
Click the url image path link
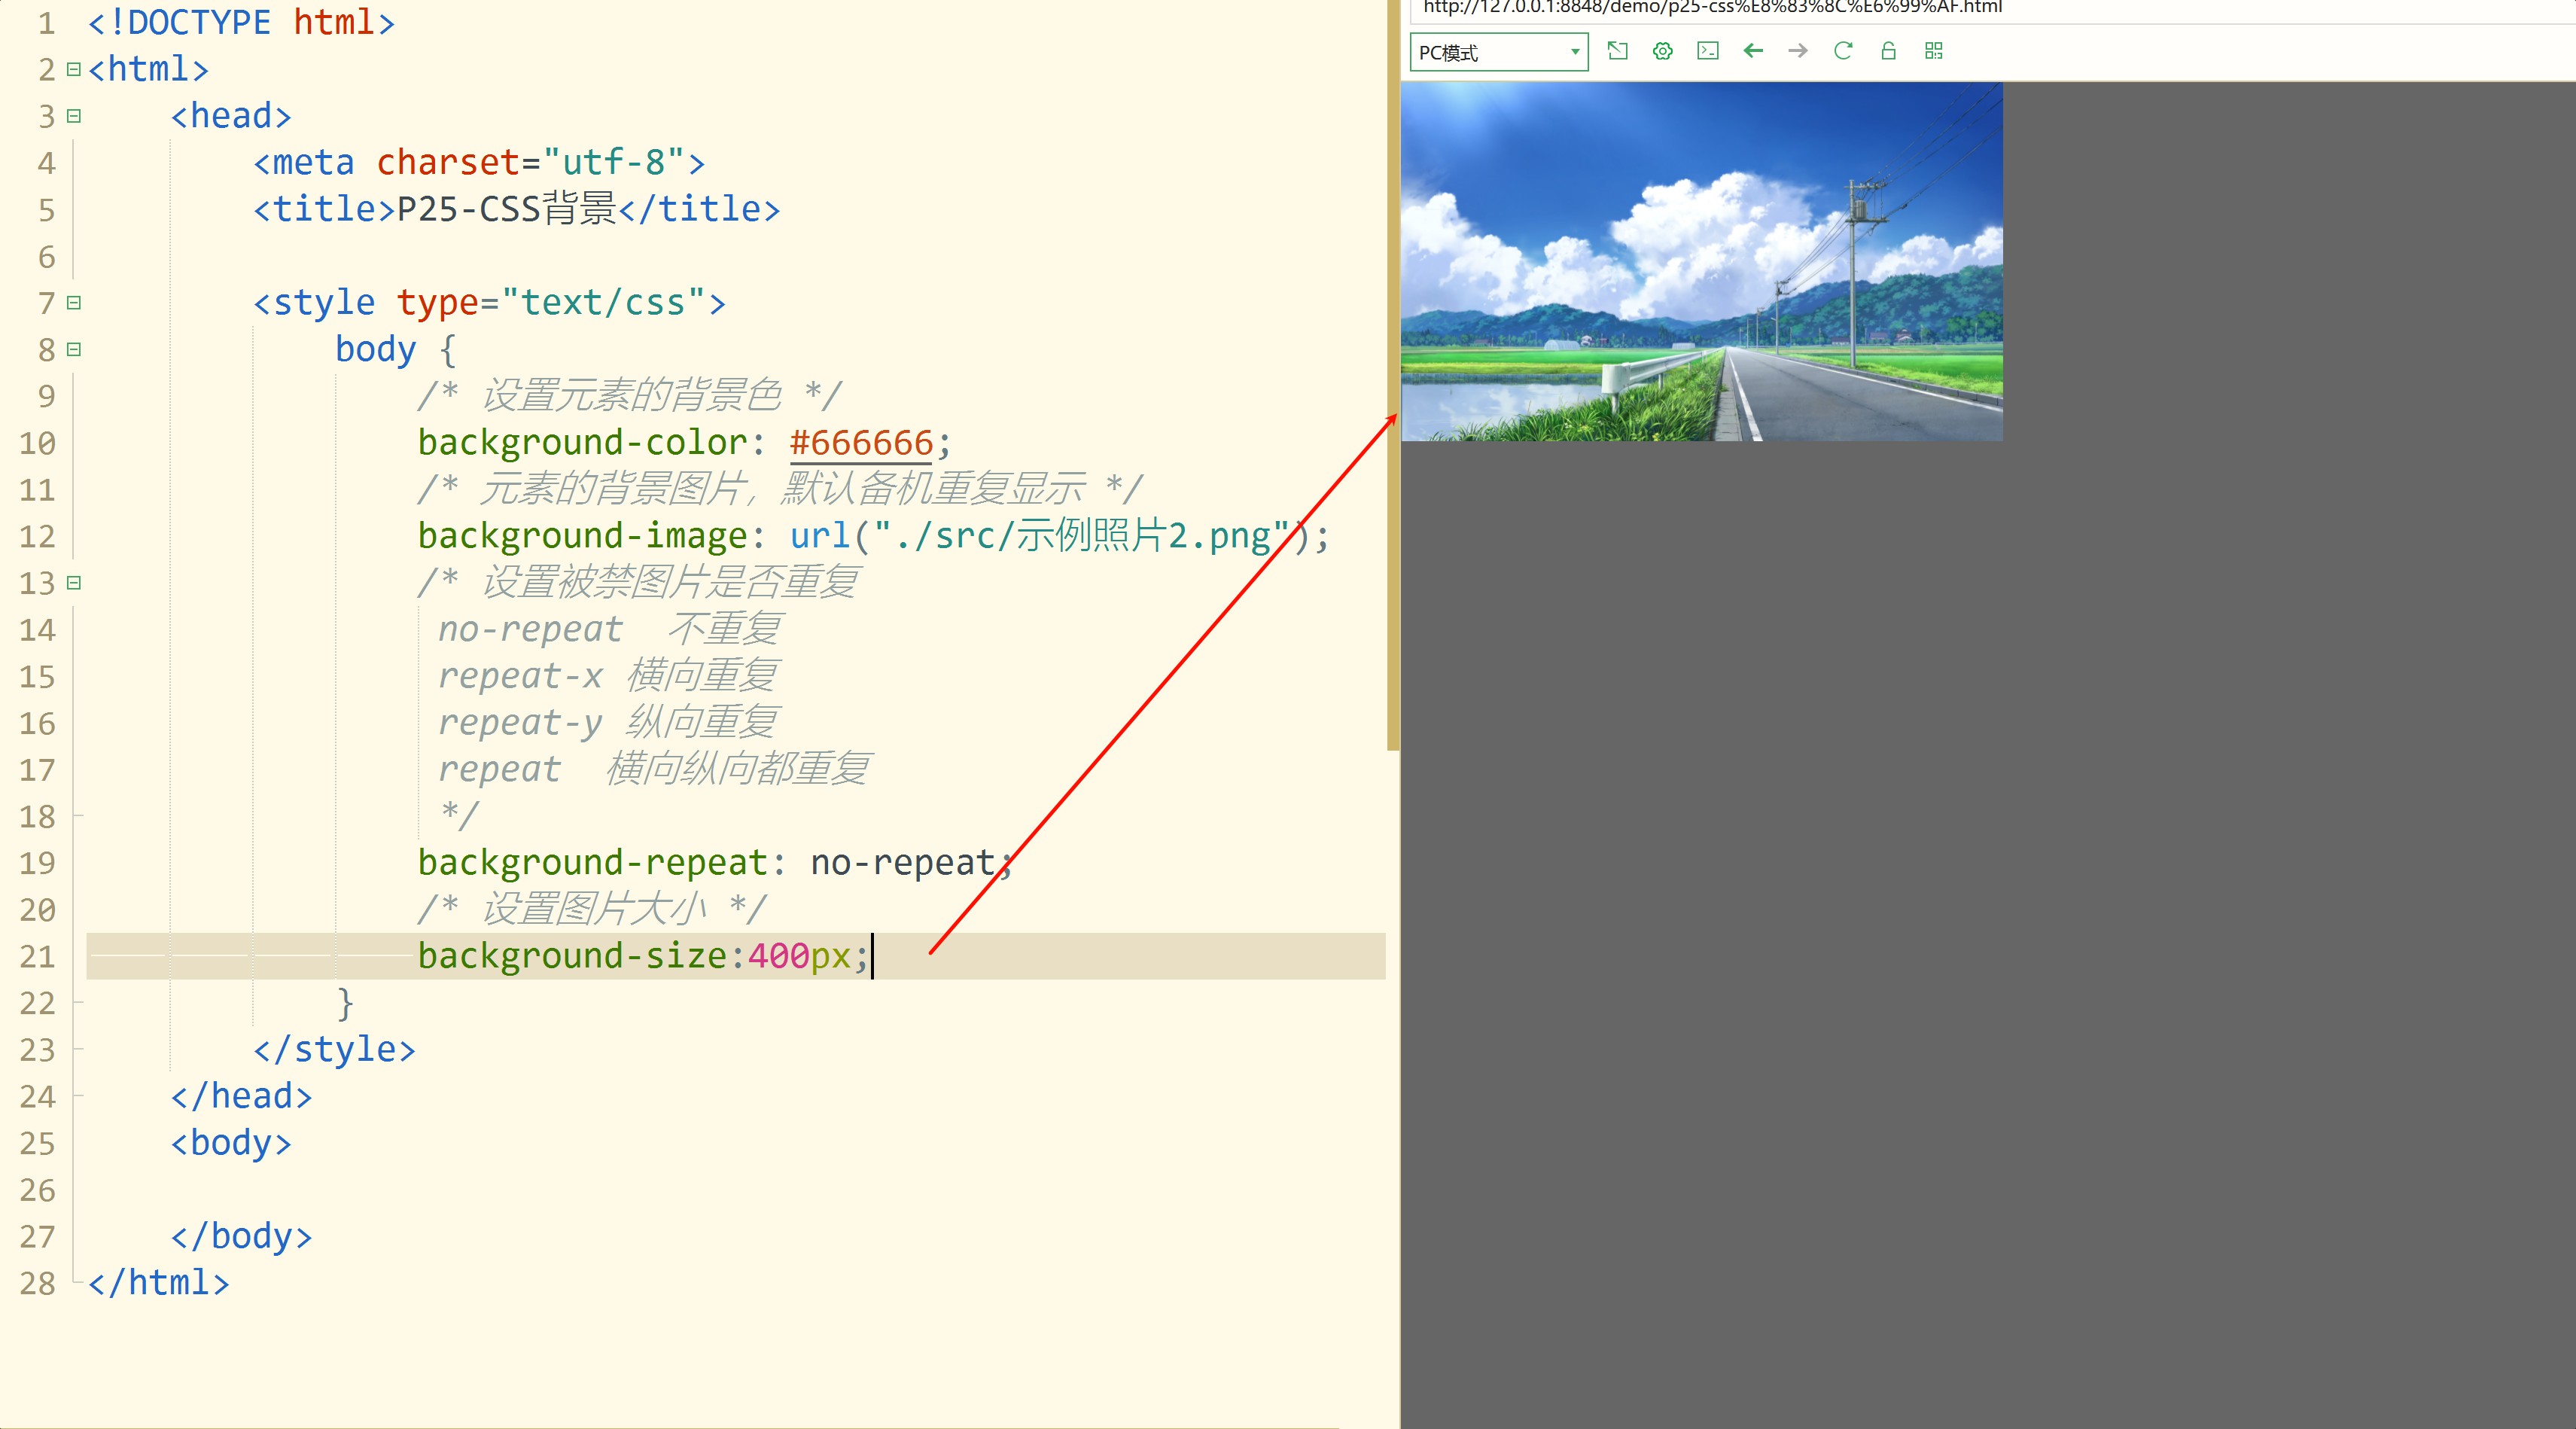(1080, 536)
